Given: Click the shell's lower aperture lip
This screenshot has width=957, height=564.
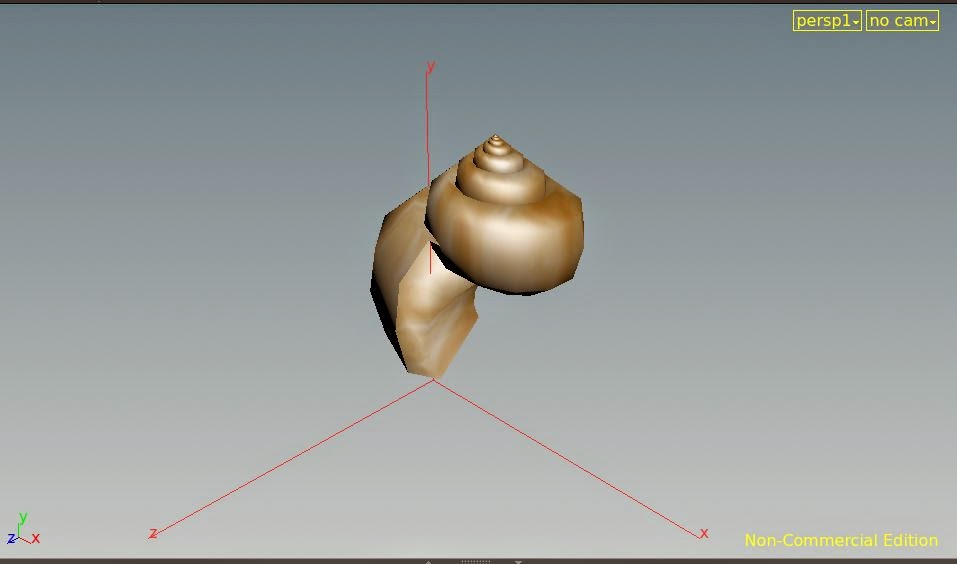Looking at the screenshot, I should pyautogui.click(x=425, y=350).
